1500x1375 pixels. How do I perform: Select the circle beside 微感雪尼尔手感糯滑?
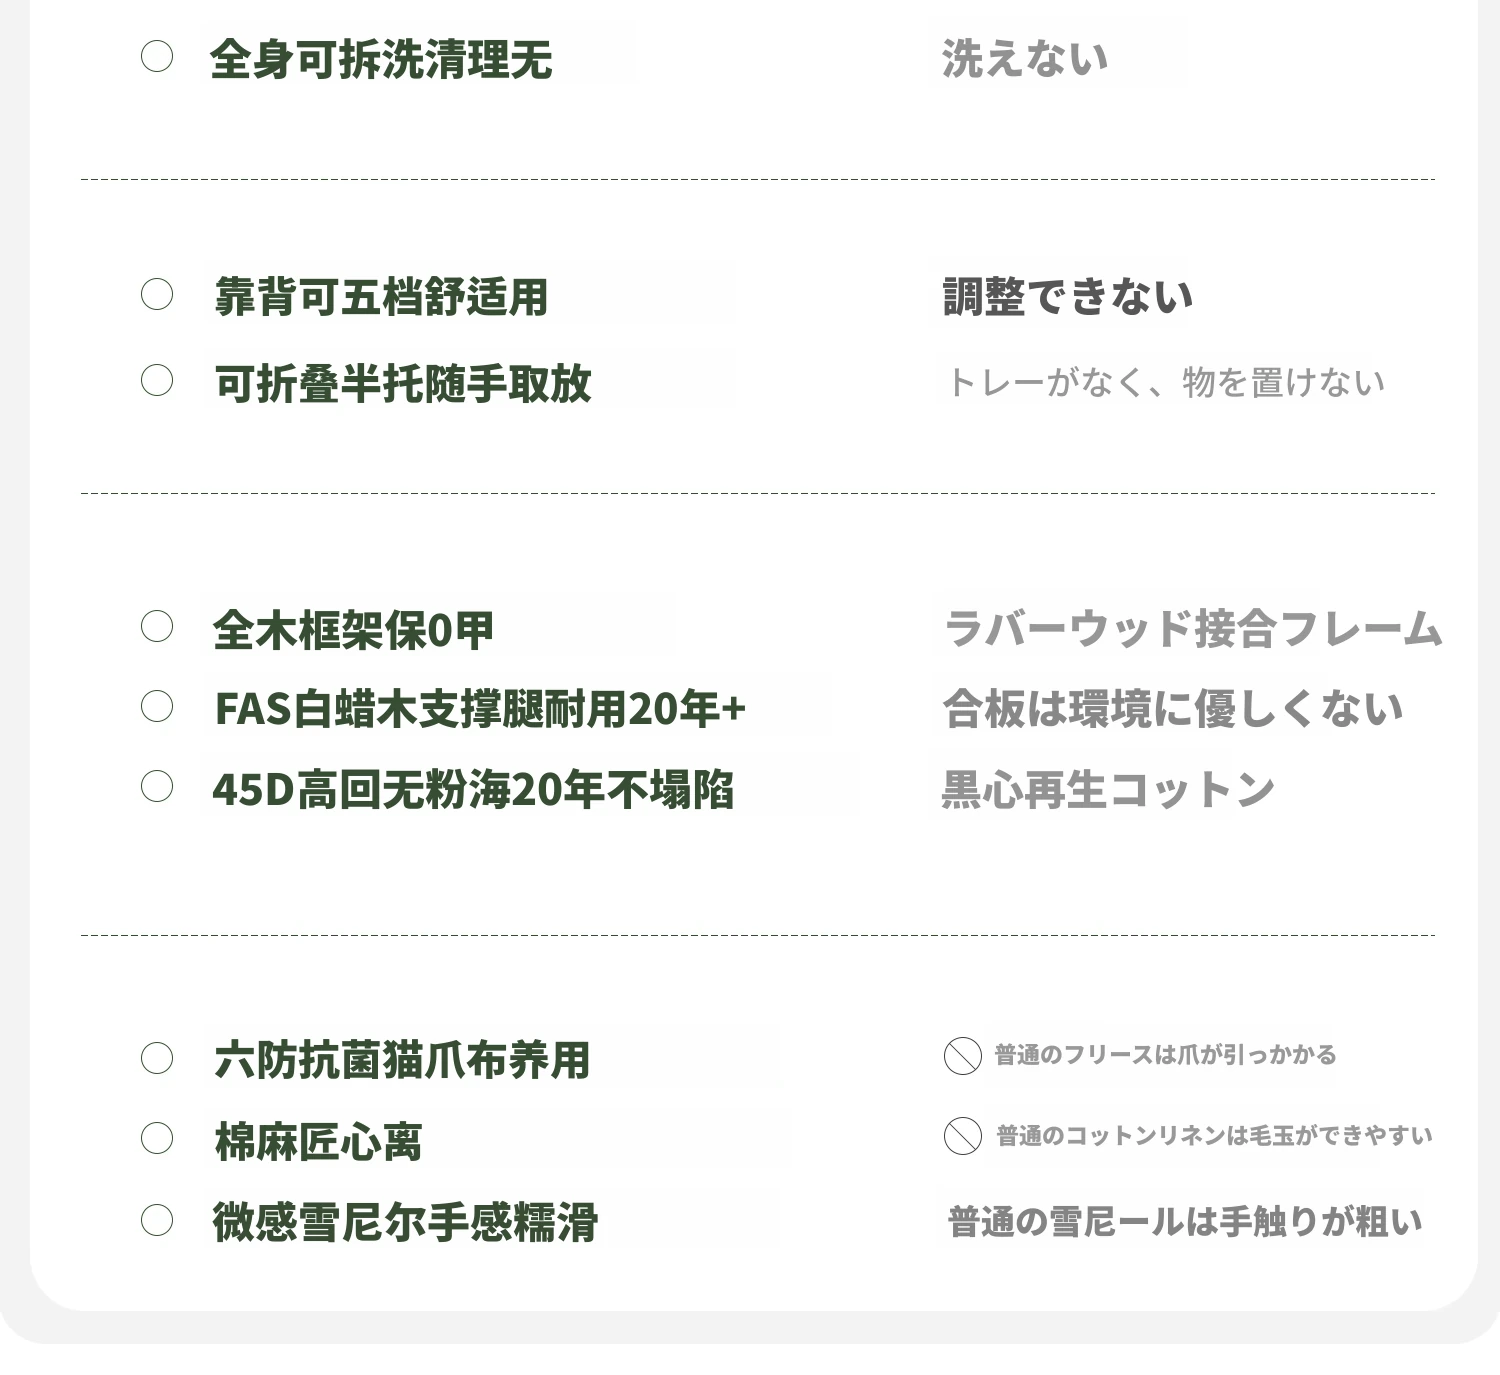coord(156,1220)
